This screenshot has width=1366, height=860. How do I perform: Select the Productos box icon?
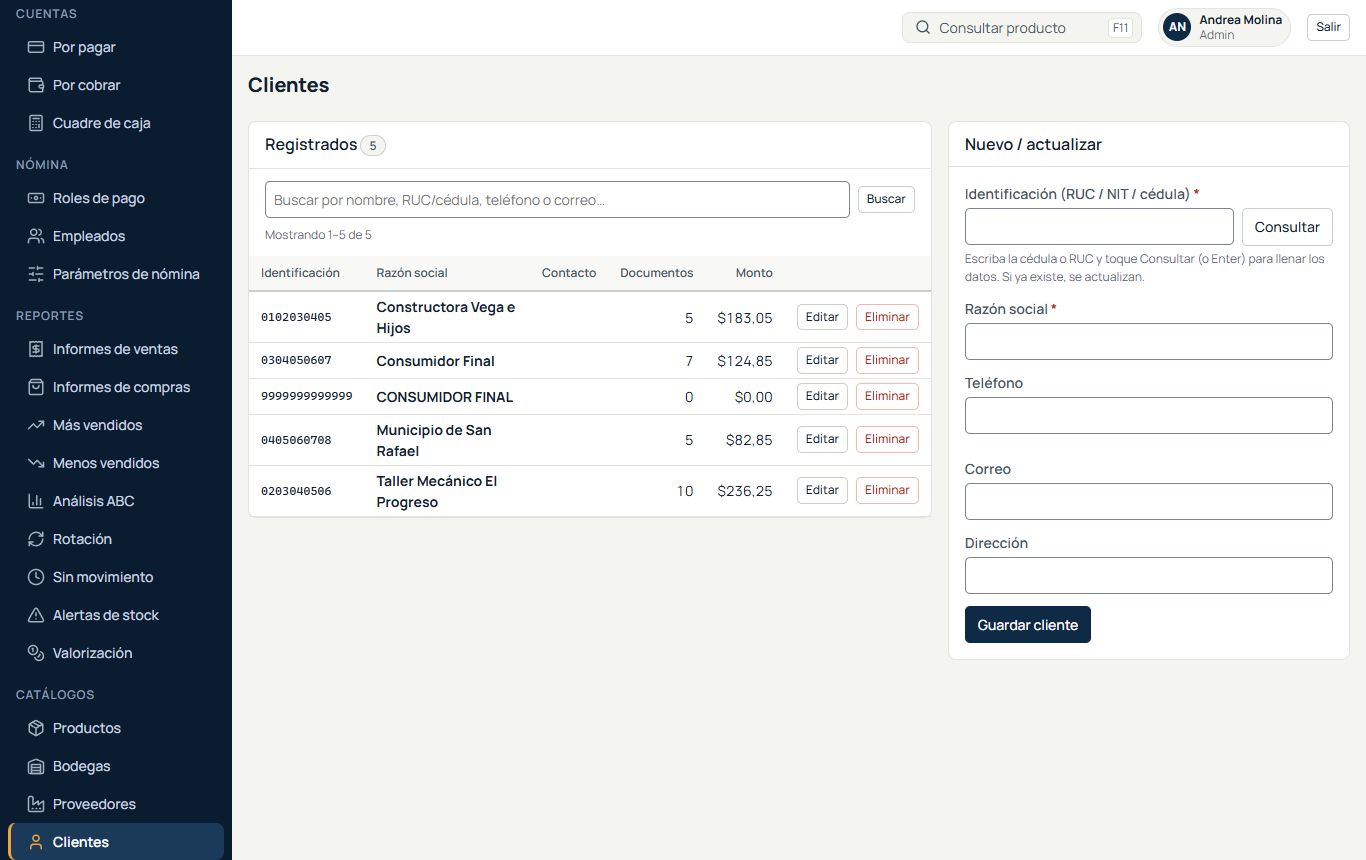click(x=36, y=728)
